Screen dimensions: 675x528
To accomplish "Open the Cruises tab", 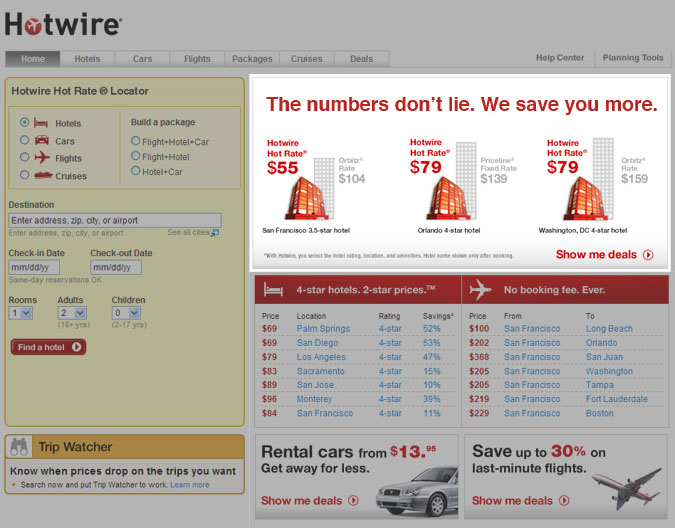I will pos(307,59).
